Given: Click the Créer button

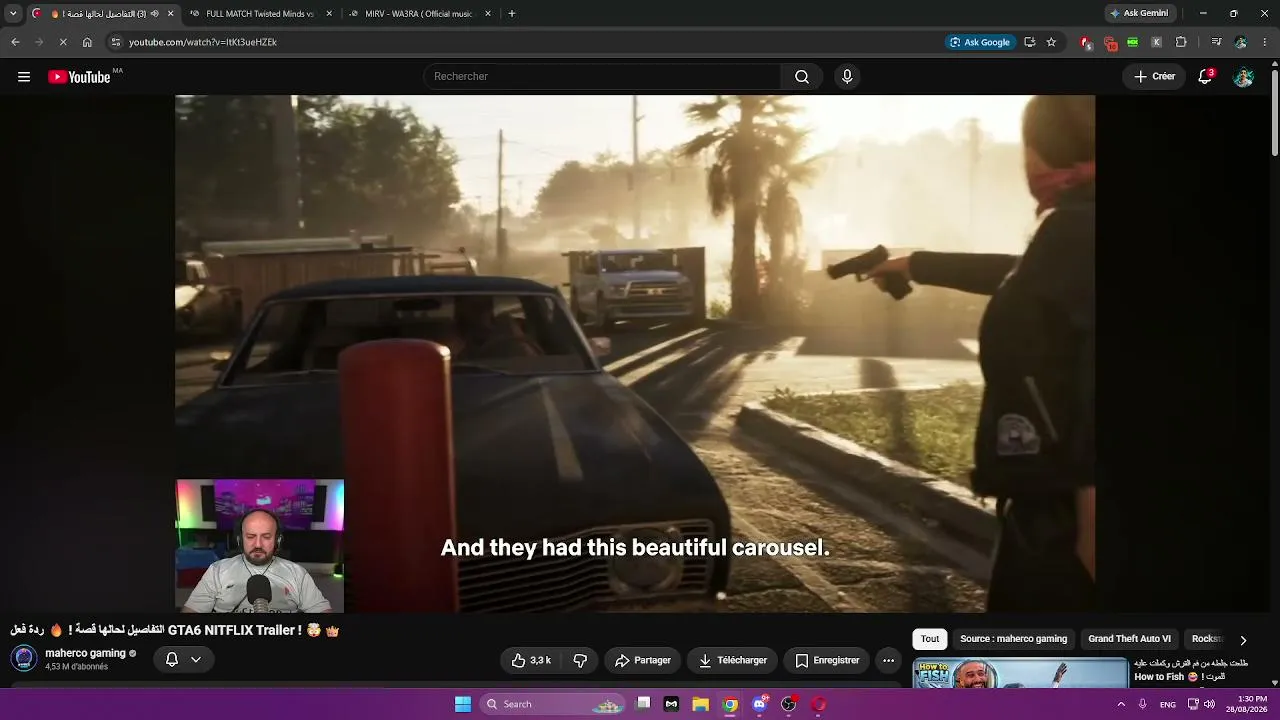Looking at the screenshot, I should [x=1154, y=77].
